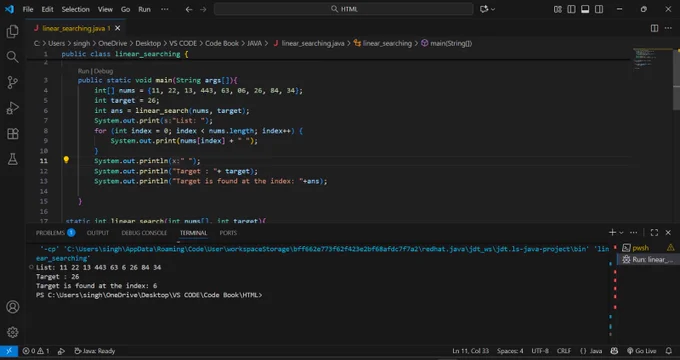Switch to the DEBUG CONSOLE tab
The height and width of the screenshot is (360, 680).
(144, 233)
